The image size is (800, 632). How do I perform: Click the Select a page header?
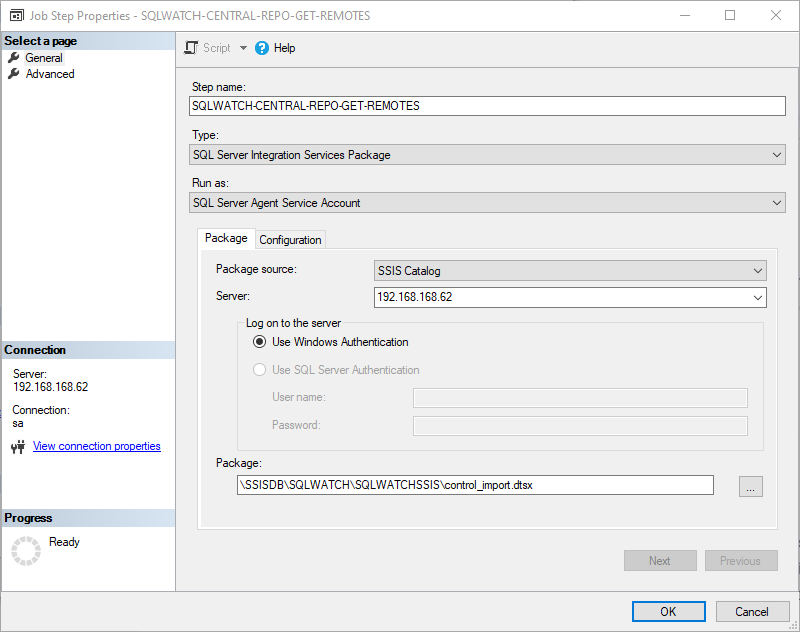[88, 41]
